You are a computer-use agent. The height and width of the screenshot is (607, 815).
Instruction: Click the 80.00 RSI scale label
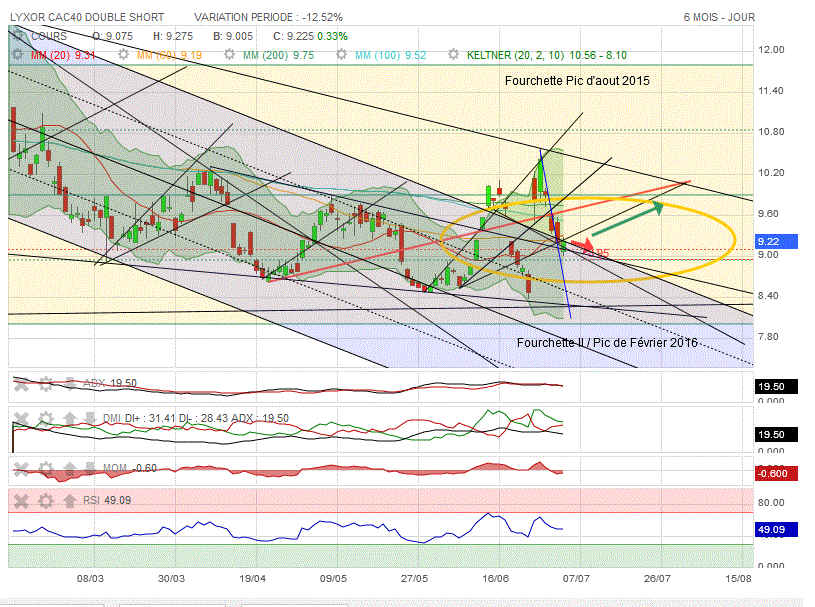[x=771, y=503]
